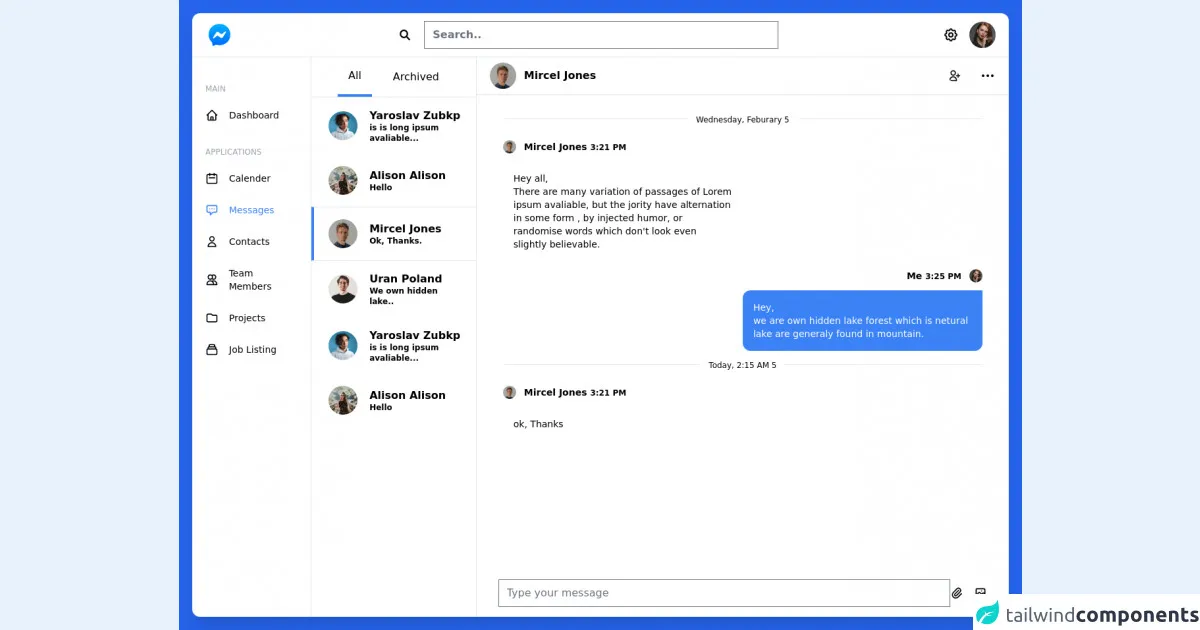The height and width of the screenshot is (630, 1200).
Task: Switch to the Archived tab
Action: (415, 77)
